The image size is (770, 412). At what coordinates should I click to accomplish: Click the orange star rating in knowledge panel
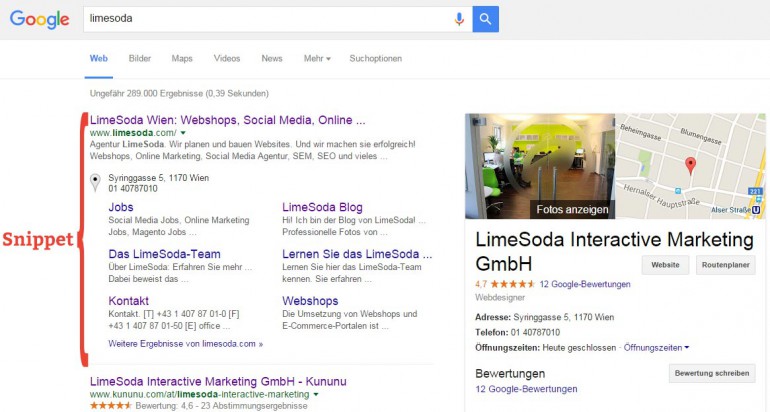pyautogui.click(x=511, y=285)
